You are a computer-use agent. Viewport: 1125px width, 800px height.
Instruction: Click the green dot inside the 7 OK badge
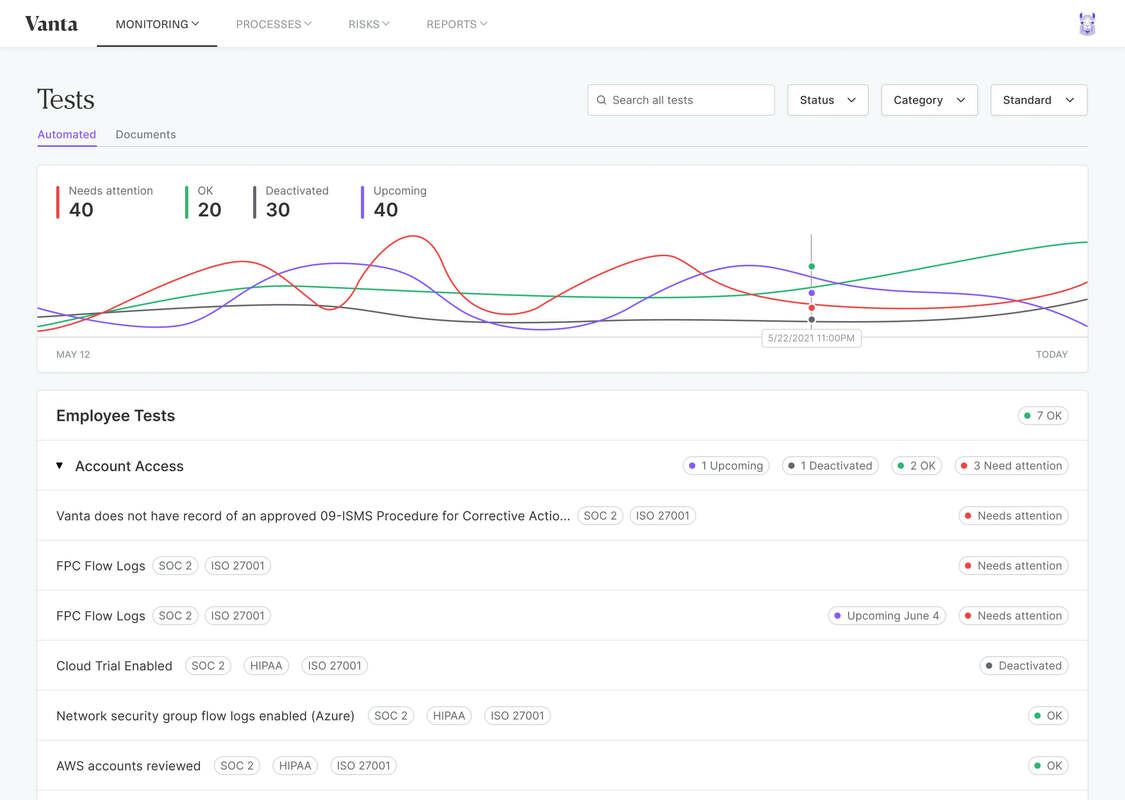[1027, 415]
